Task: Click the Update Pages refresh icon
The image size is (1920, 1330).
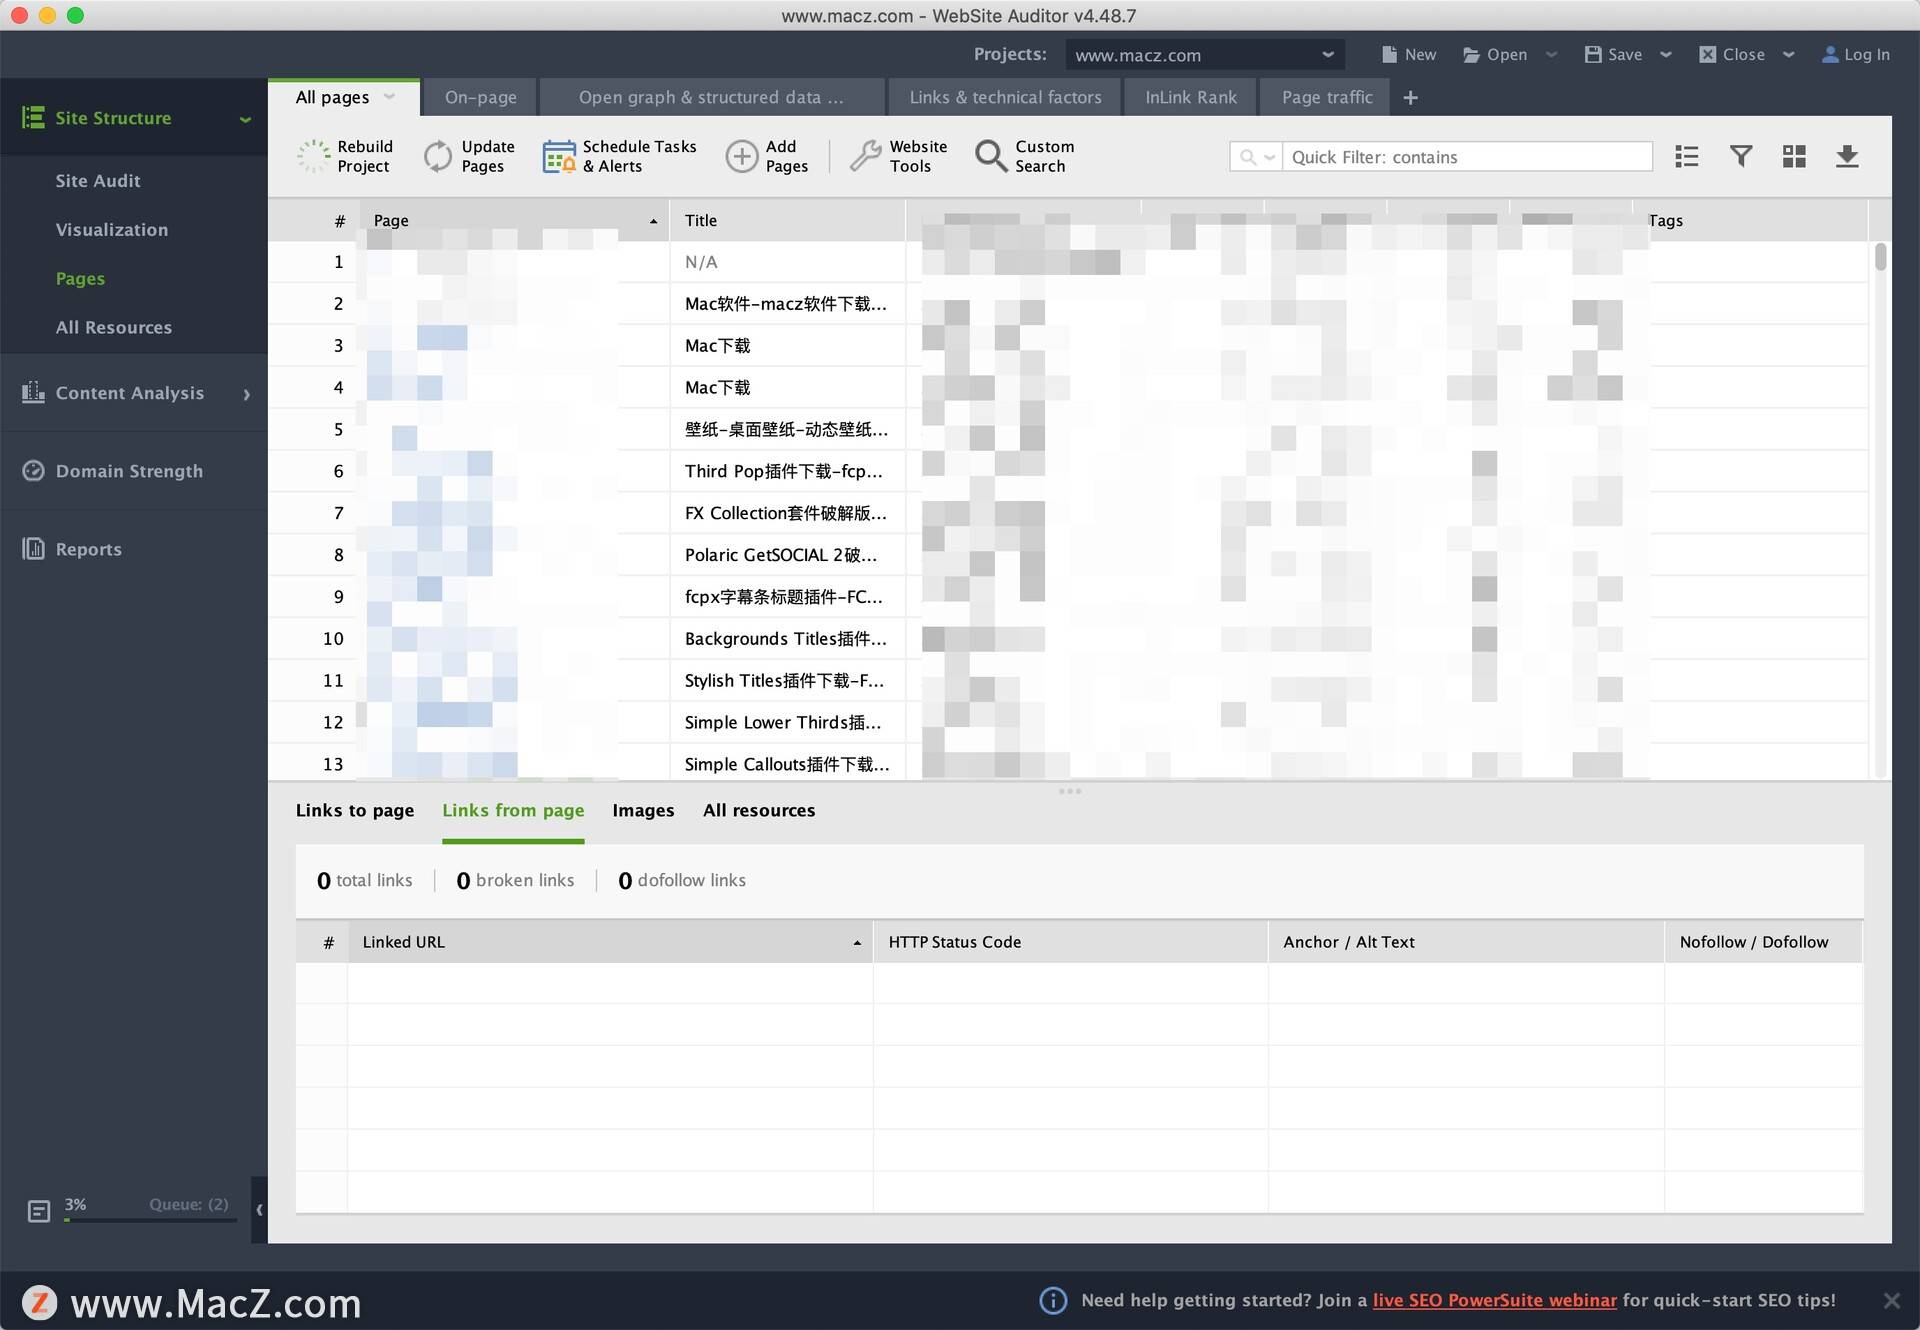Action: click(438, 156)
